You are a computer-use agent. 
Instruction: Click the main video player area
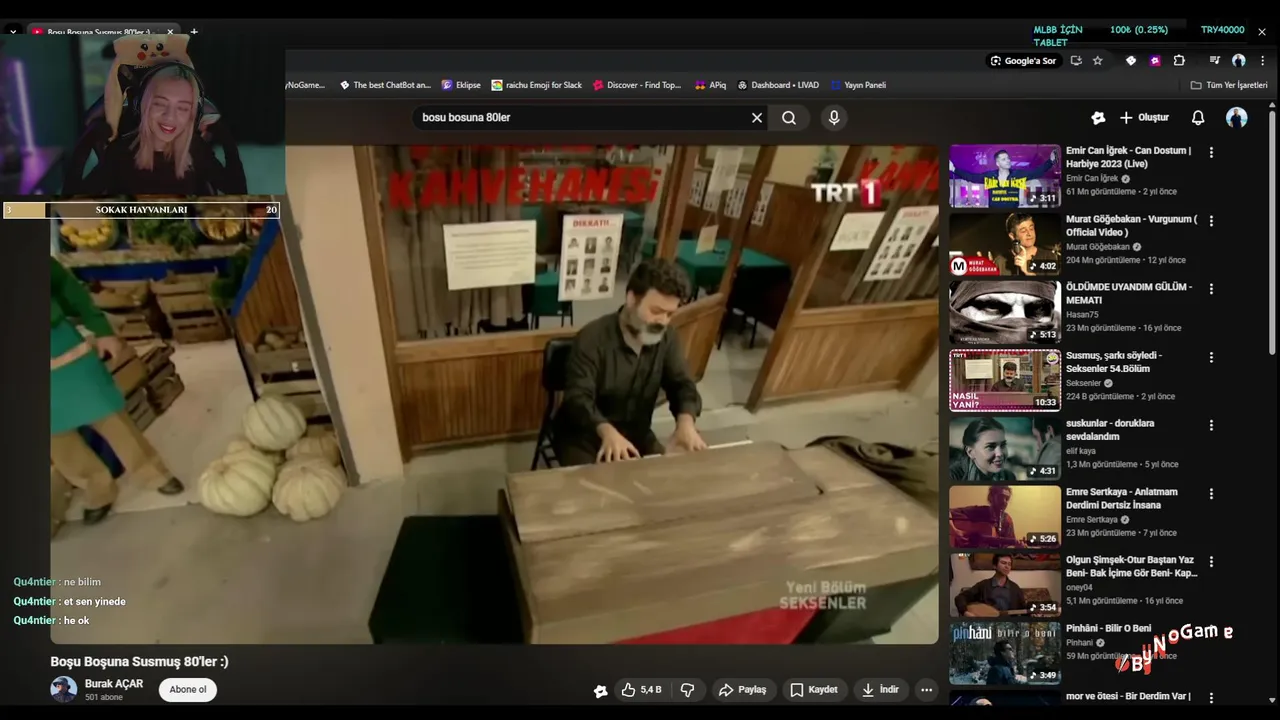(x=495, y=395)
